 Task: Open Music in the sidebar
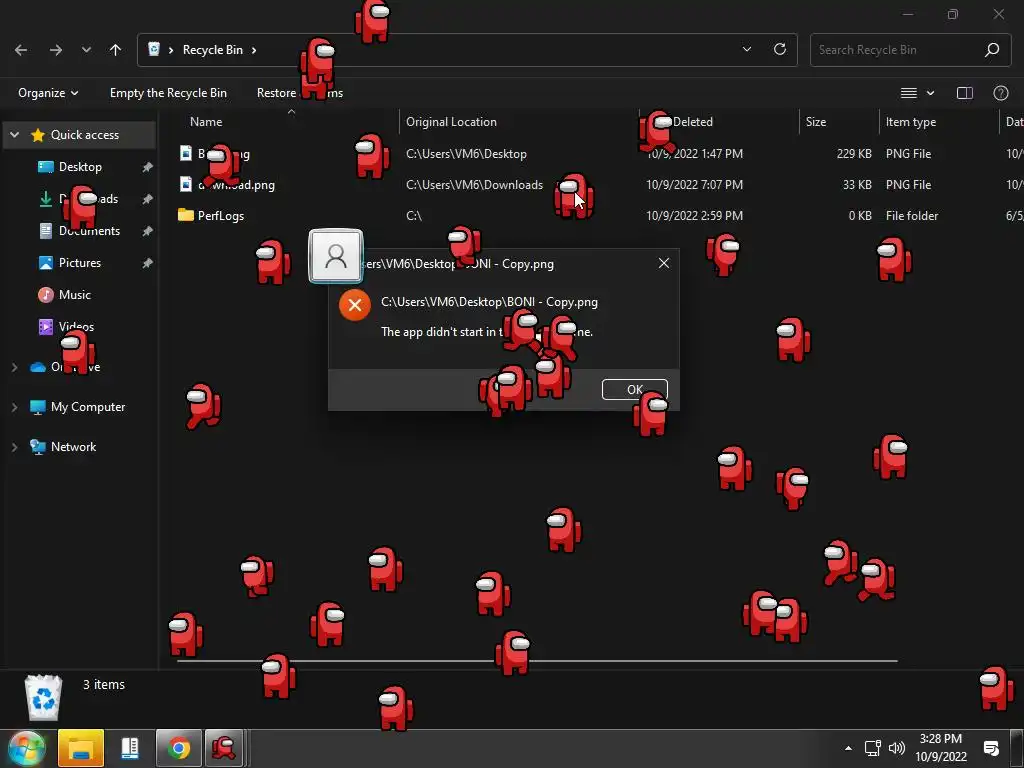coord(74,295)
